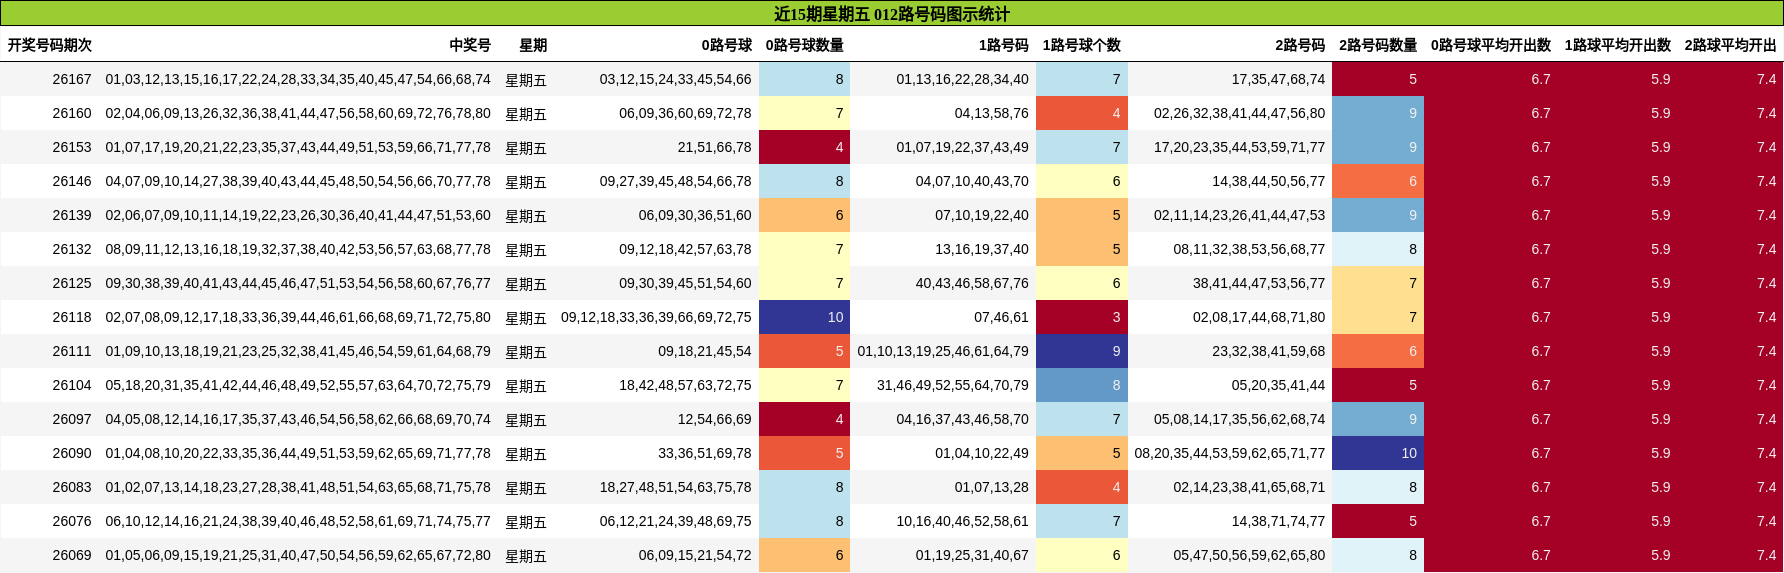Select draw number 26146
Viewport: 1784px width, 573px height.
tap(72, 181)
